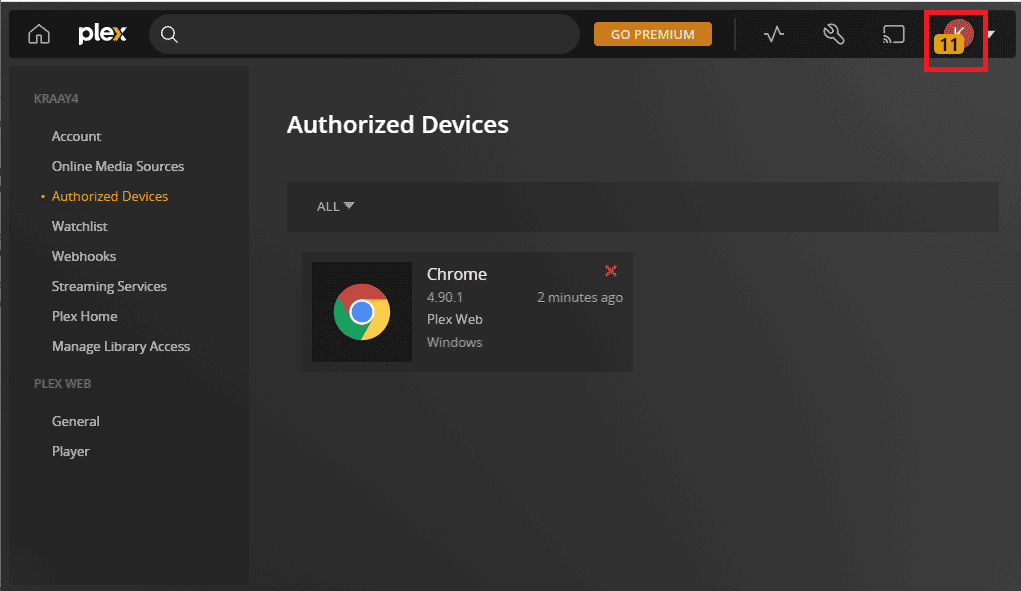Image resolution: width=1021 pixels, height=591 pixels.
Task: Open the Cast to device icon
Action: (x=893, y=33)
